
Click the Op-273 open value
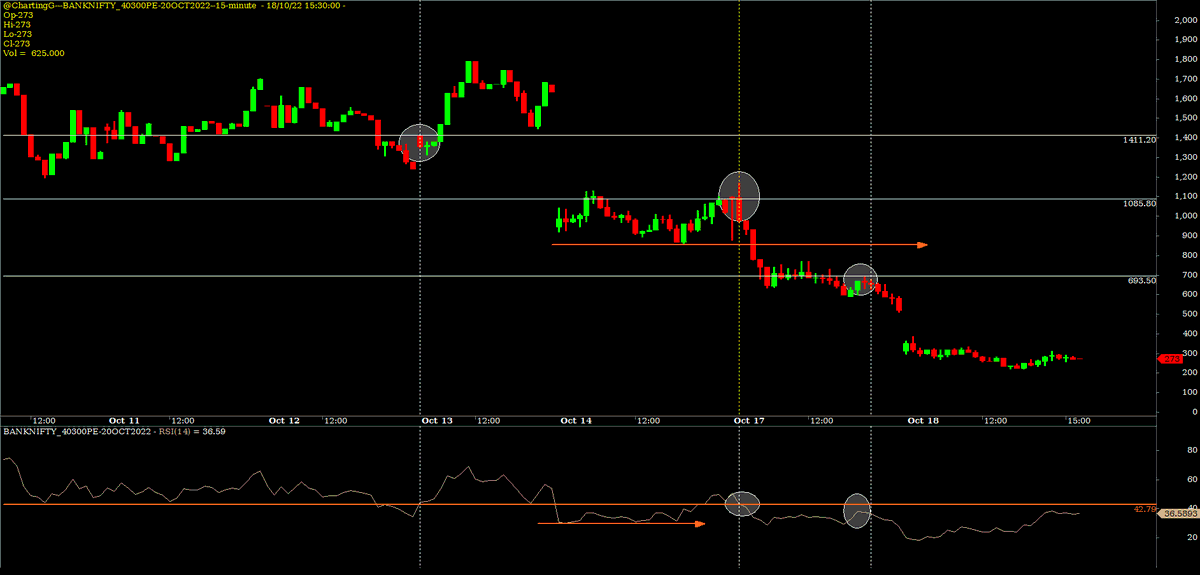click(x=18, y=16)
